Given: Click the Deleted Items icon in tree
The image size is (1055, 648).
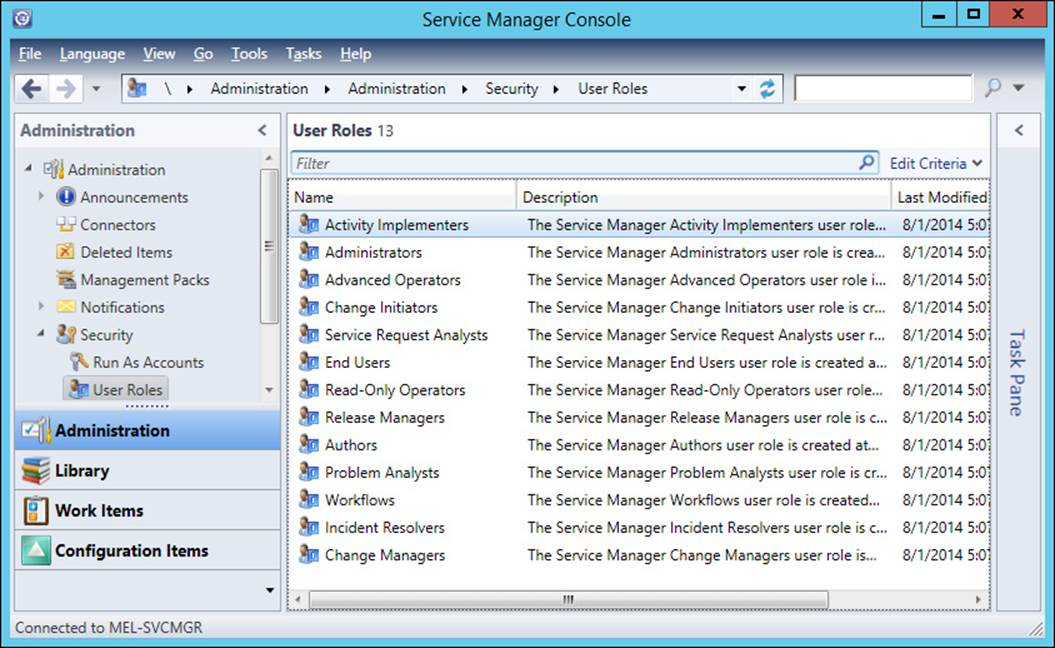Looking at the screenshot, I should 65,252.
